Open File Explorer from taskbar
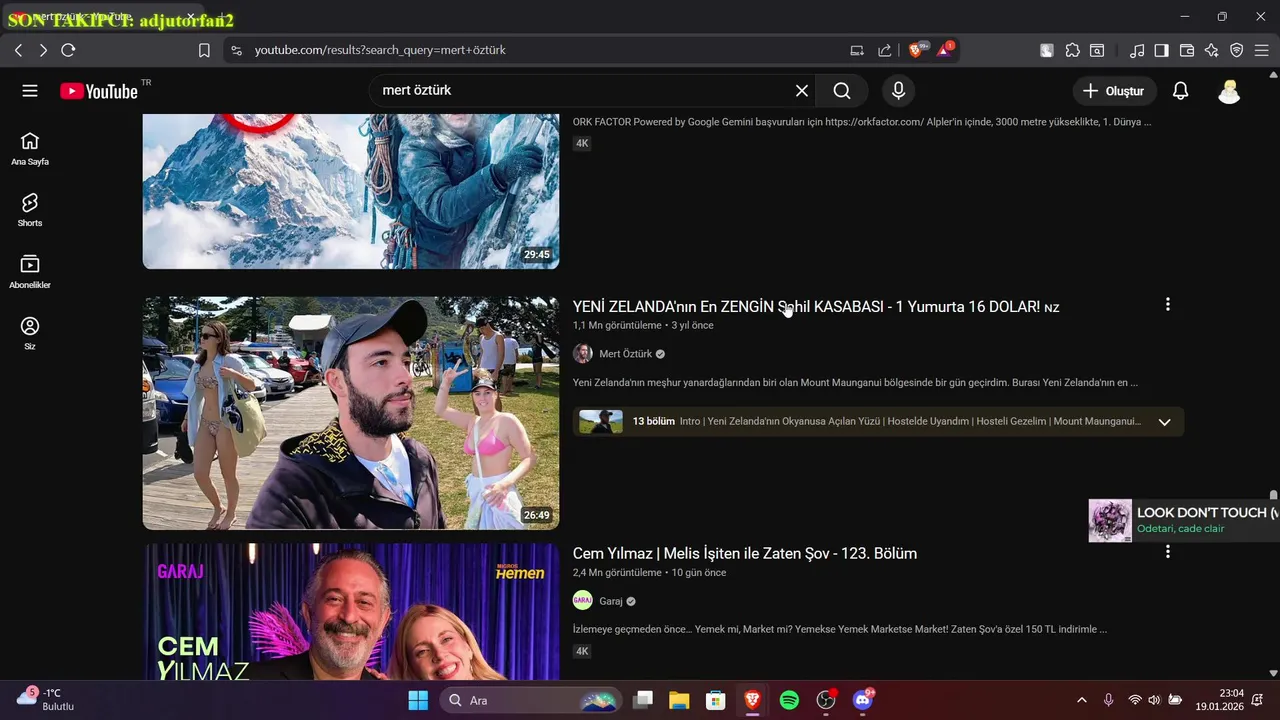 tap(679, 700)
